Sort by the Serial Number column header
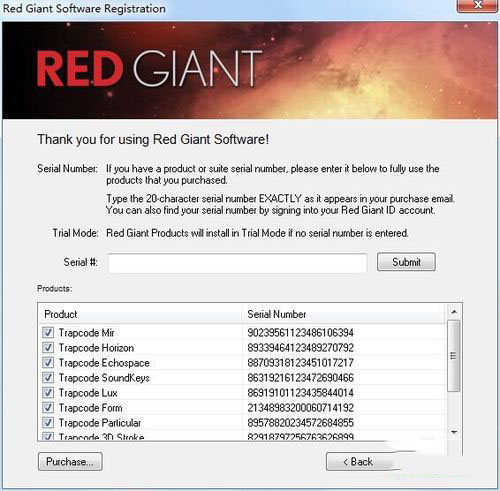The height and width of the screenshot is (491, 500). [x=344, y=314]
